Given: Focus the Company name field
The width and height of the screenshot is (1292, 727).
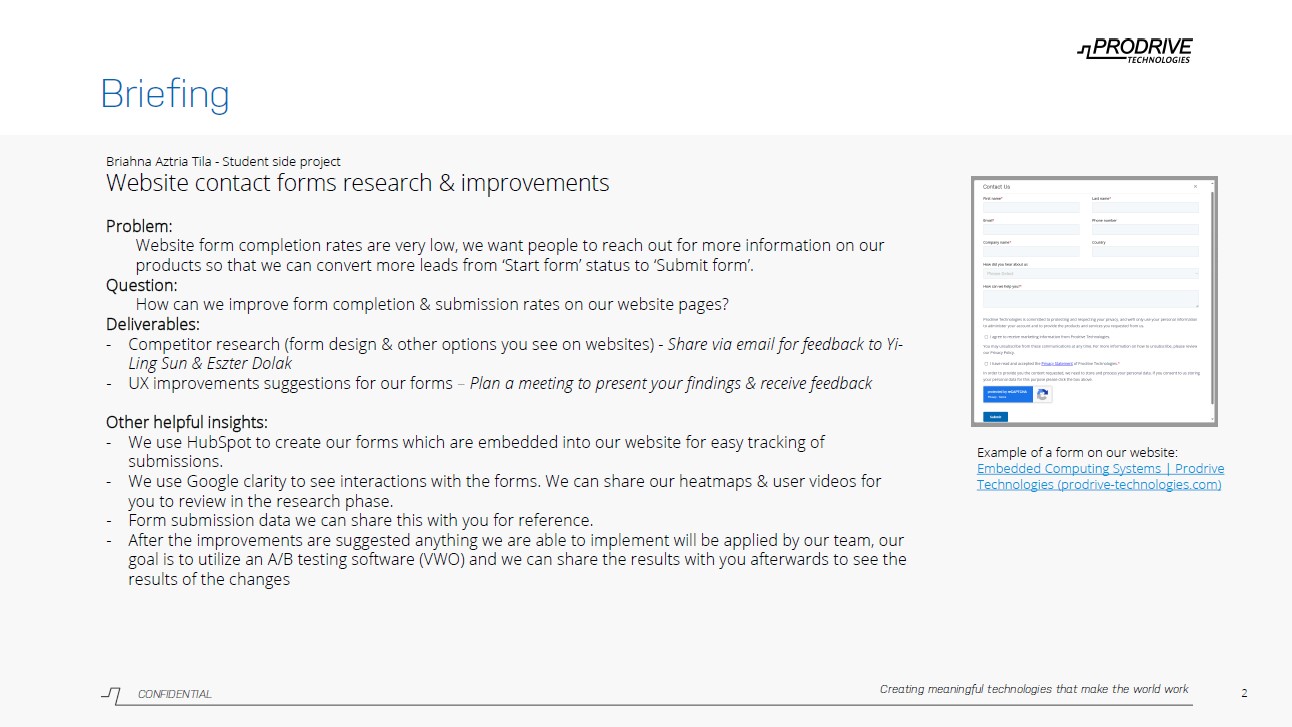Looking at the screenshot, I should point(1031,252).
